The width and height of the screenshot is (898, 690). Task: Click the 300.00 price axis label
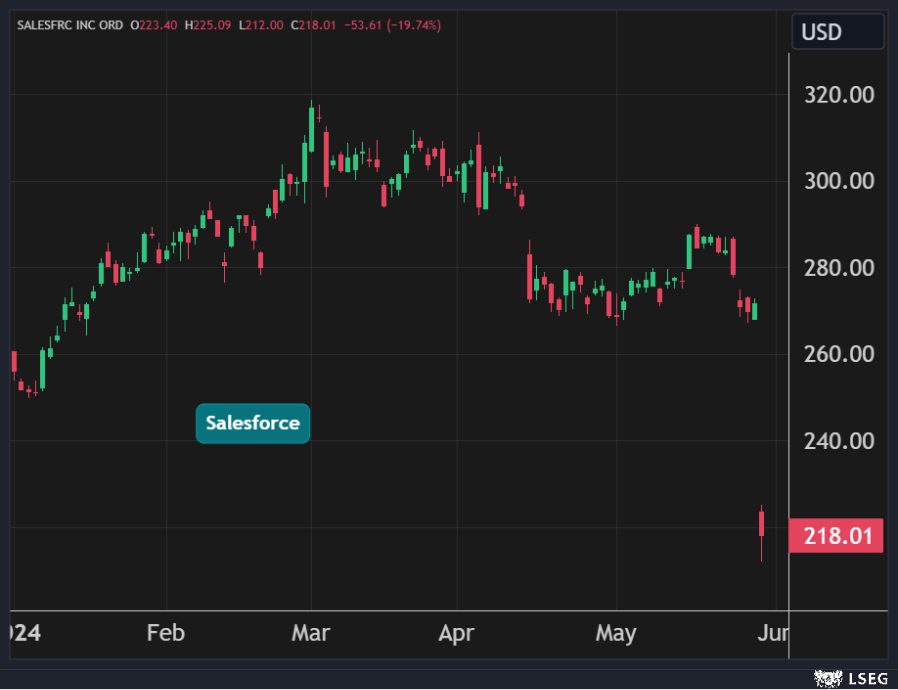[839, 181]
